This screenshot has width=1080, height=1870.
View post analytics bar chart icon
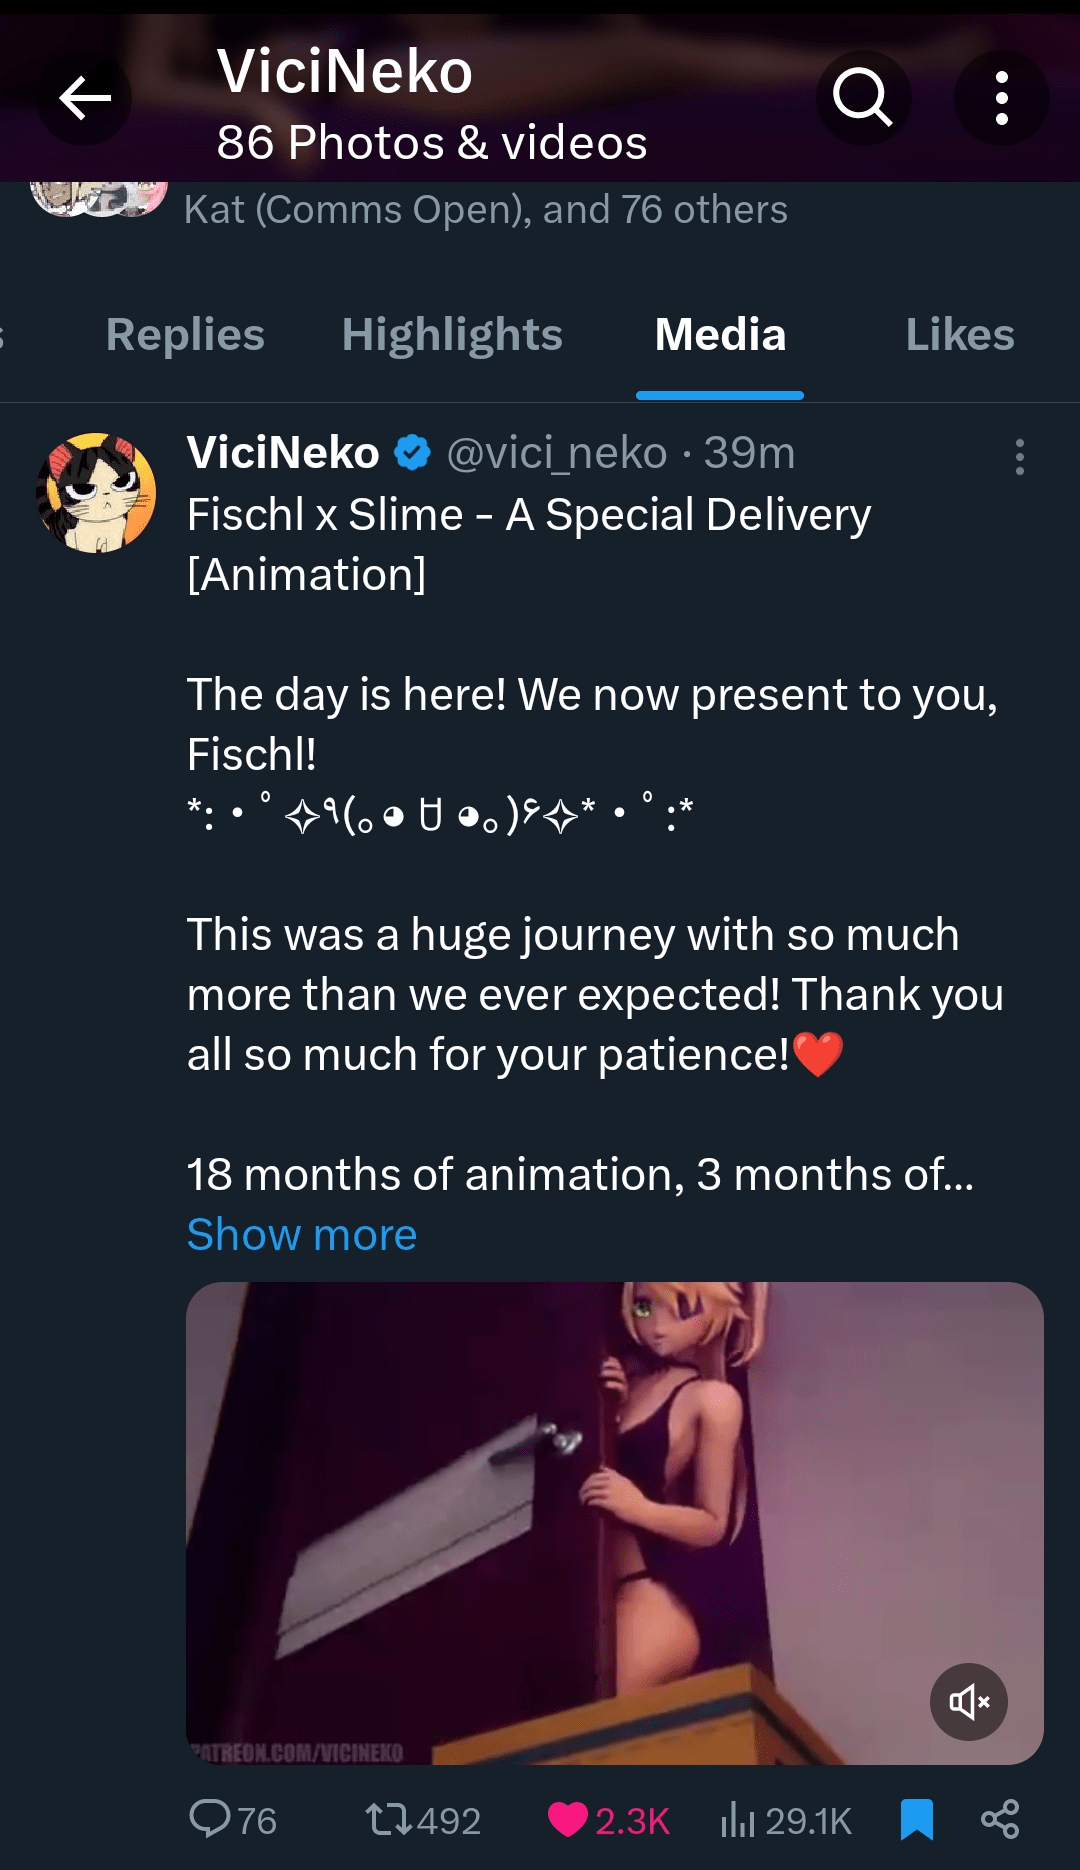[737, 1819]
